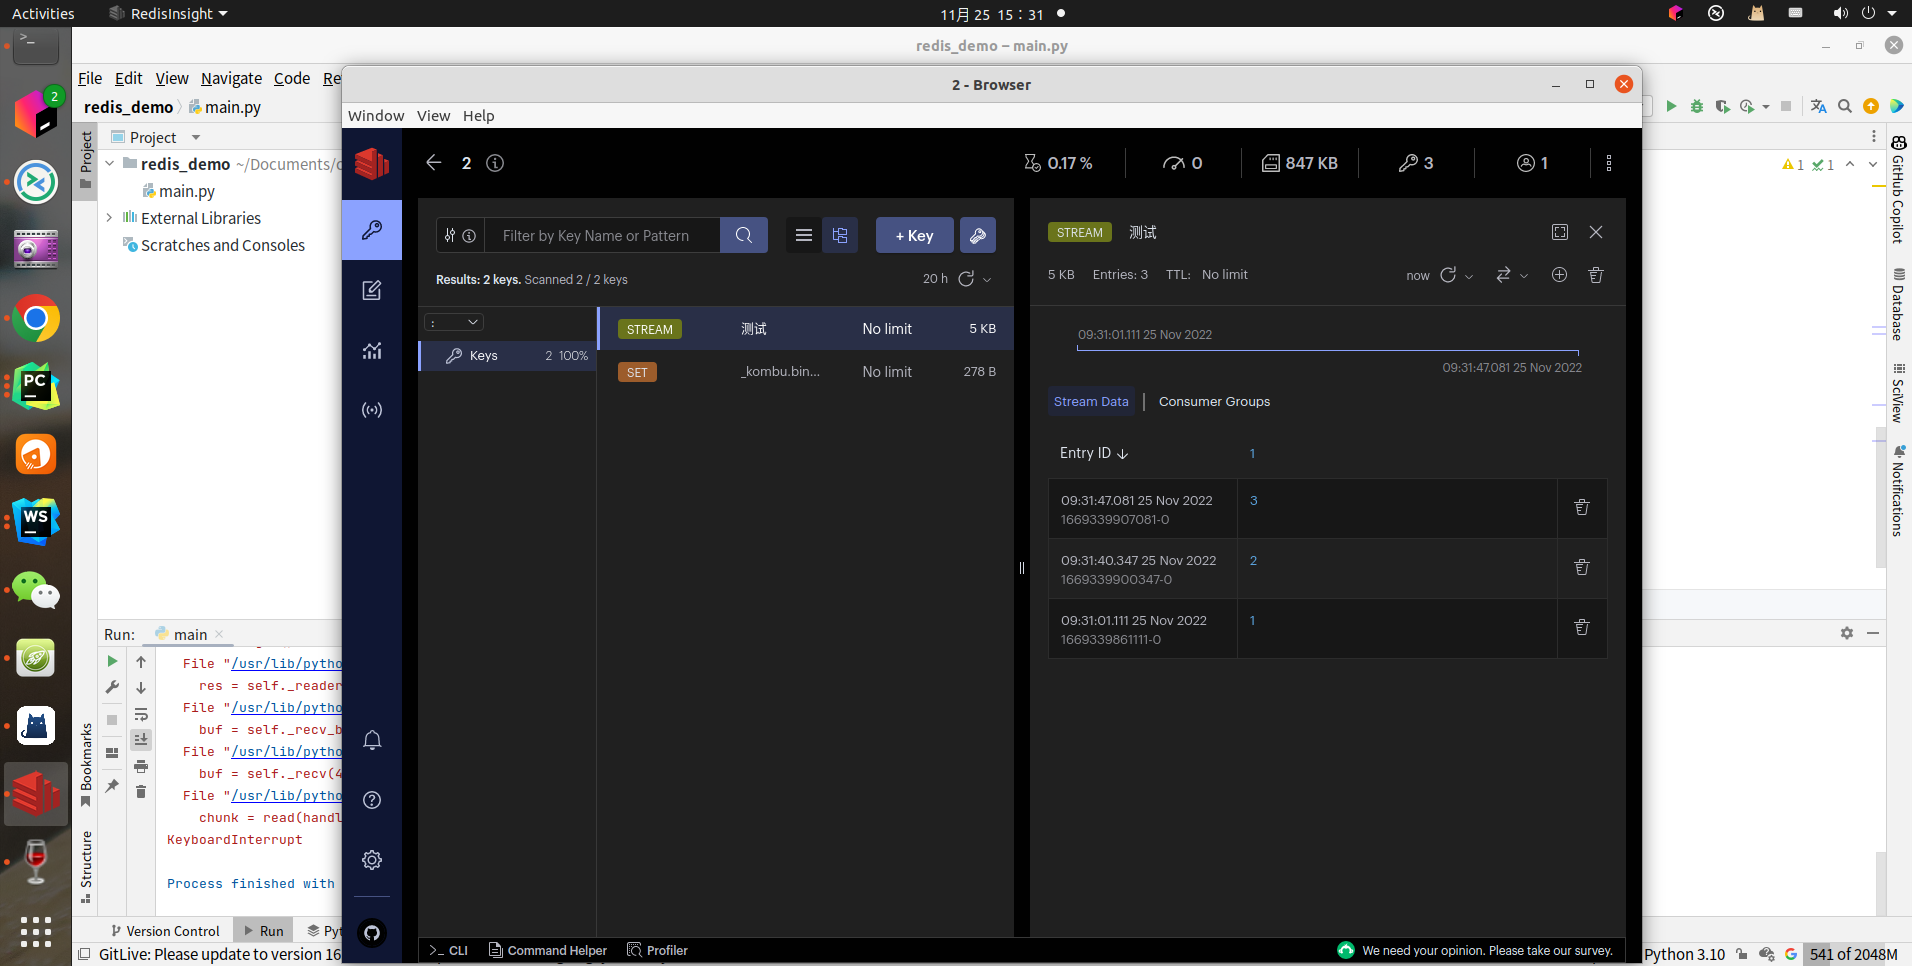Image resolution: width=1912 pixels, height=966 pixels.
Task: Click the bulk actions icon beside + Key
Action: pyautogui.click(x=977, y=236)
